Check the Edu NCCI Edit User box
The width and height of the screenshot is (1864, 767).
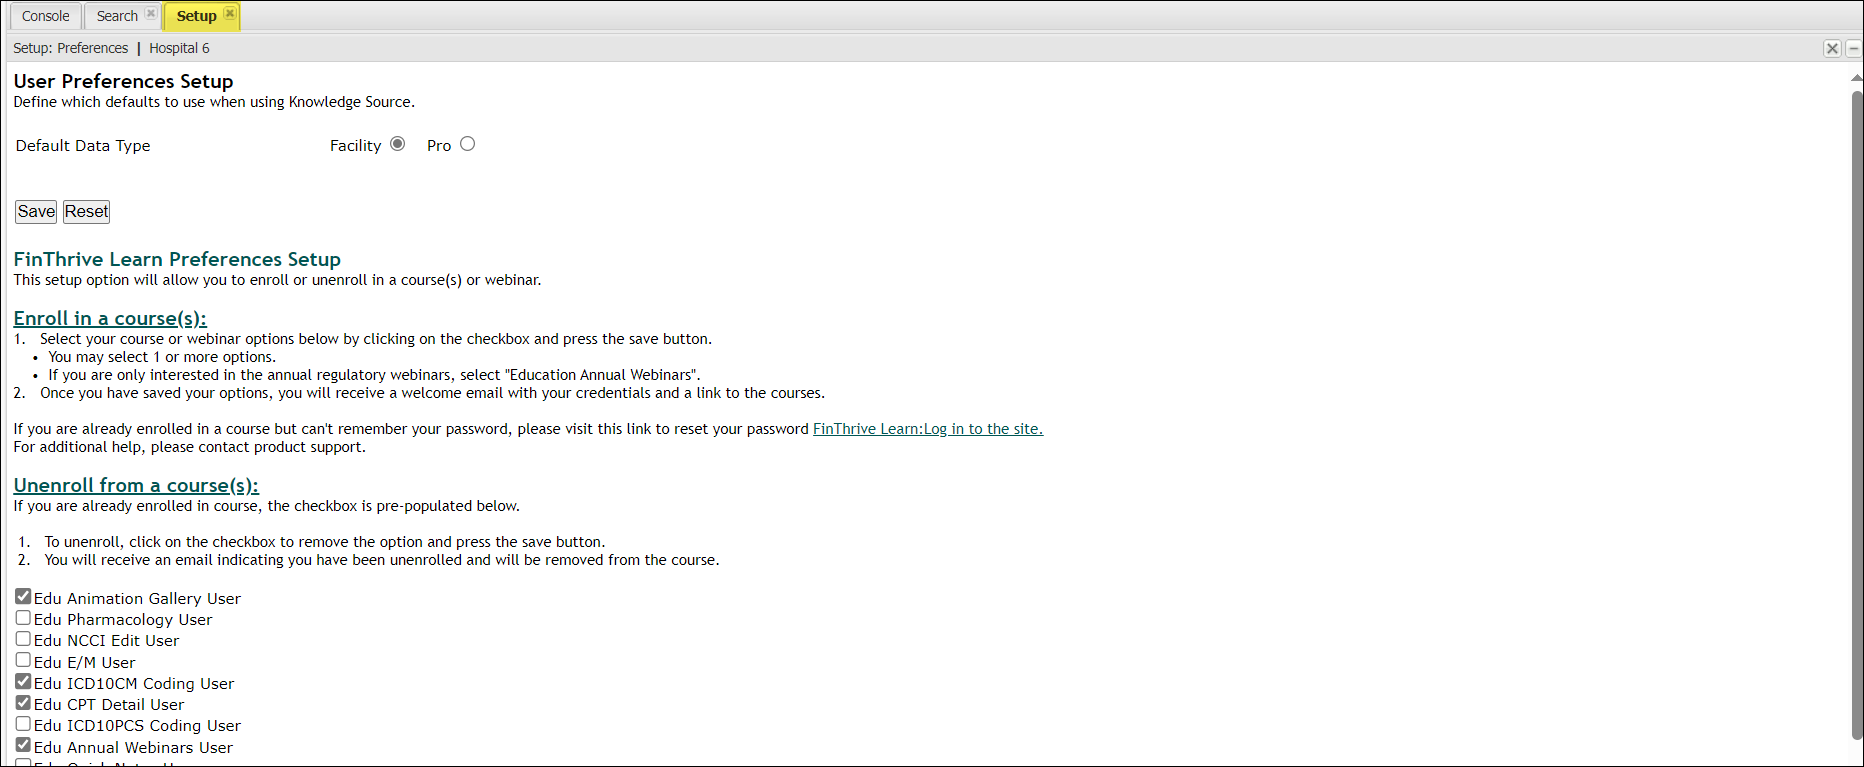(x=23, y=639)
